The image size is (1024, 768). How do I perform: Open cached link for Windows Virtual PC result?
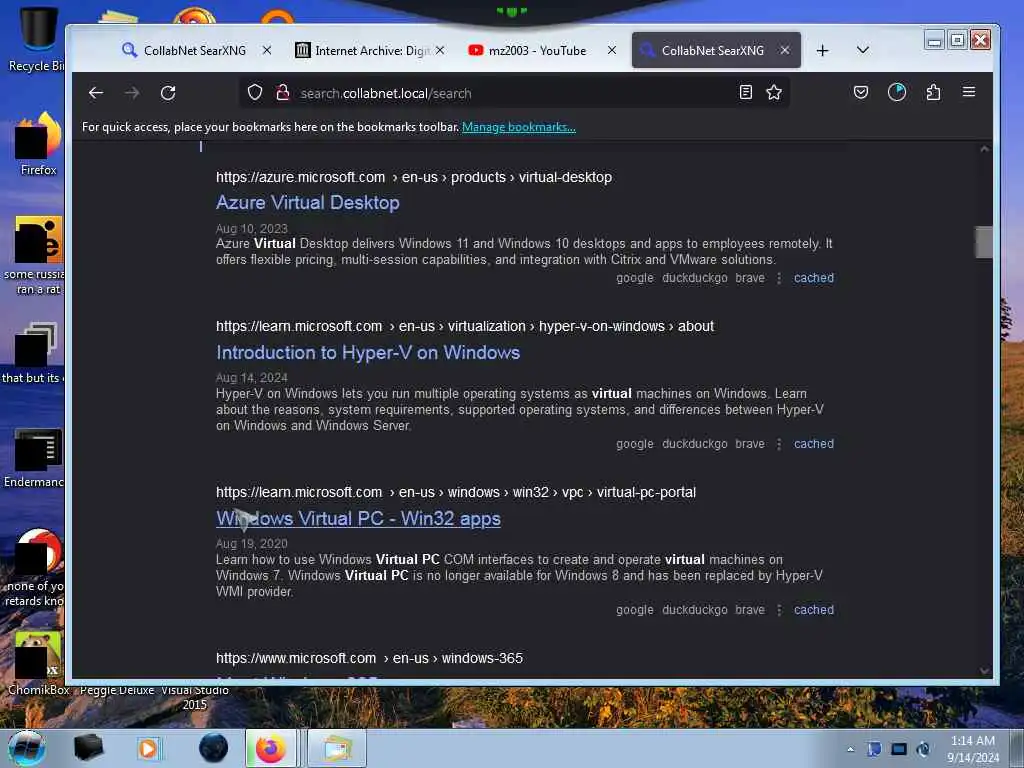(813, 609)
